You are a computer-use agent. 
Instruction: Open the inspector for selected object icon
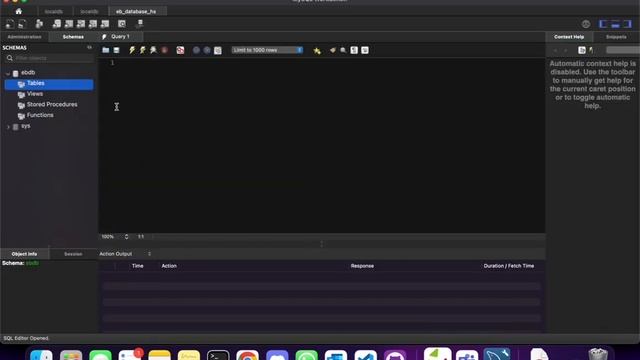tap(39, 24)
